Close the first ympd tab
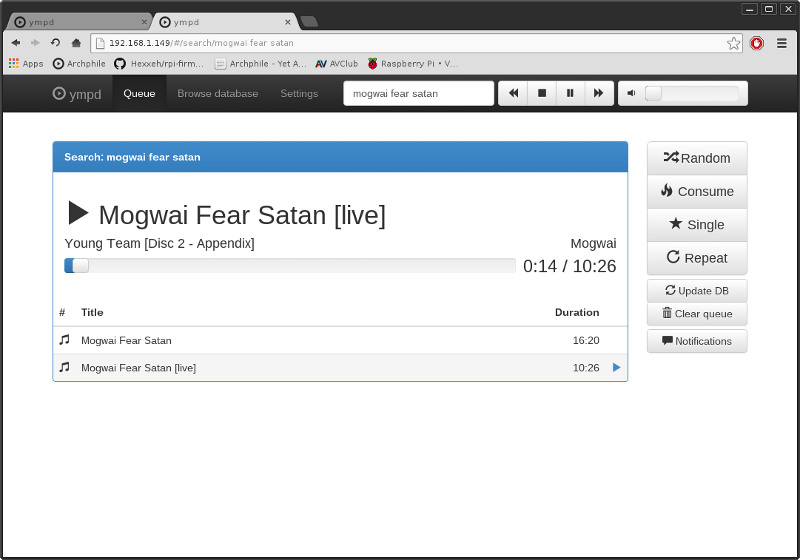 point(144,22)
